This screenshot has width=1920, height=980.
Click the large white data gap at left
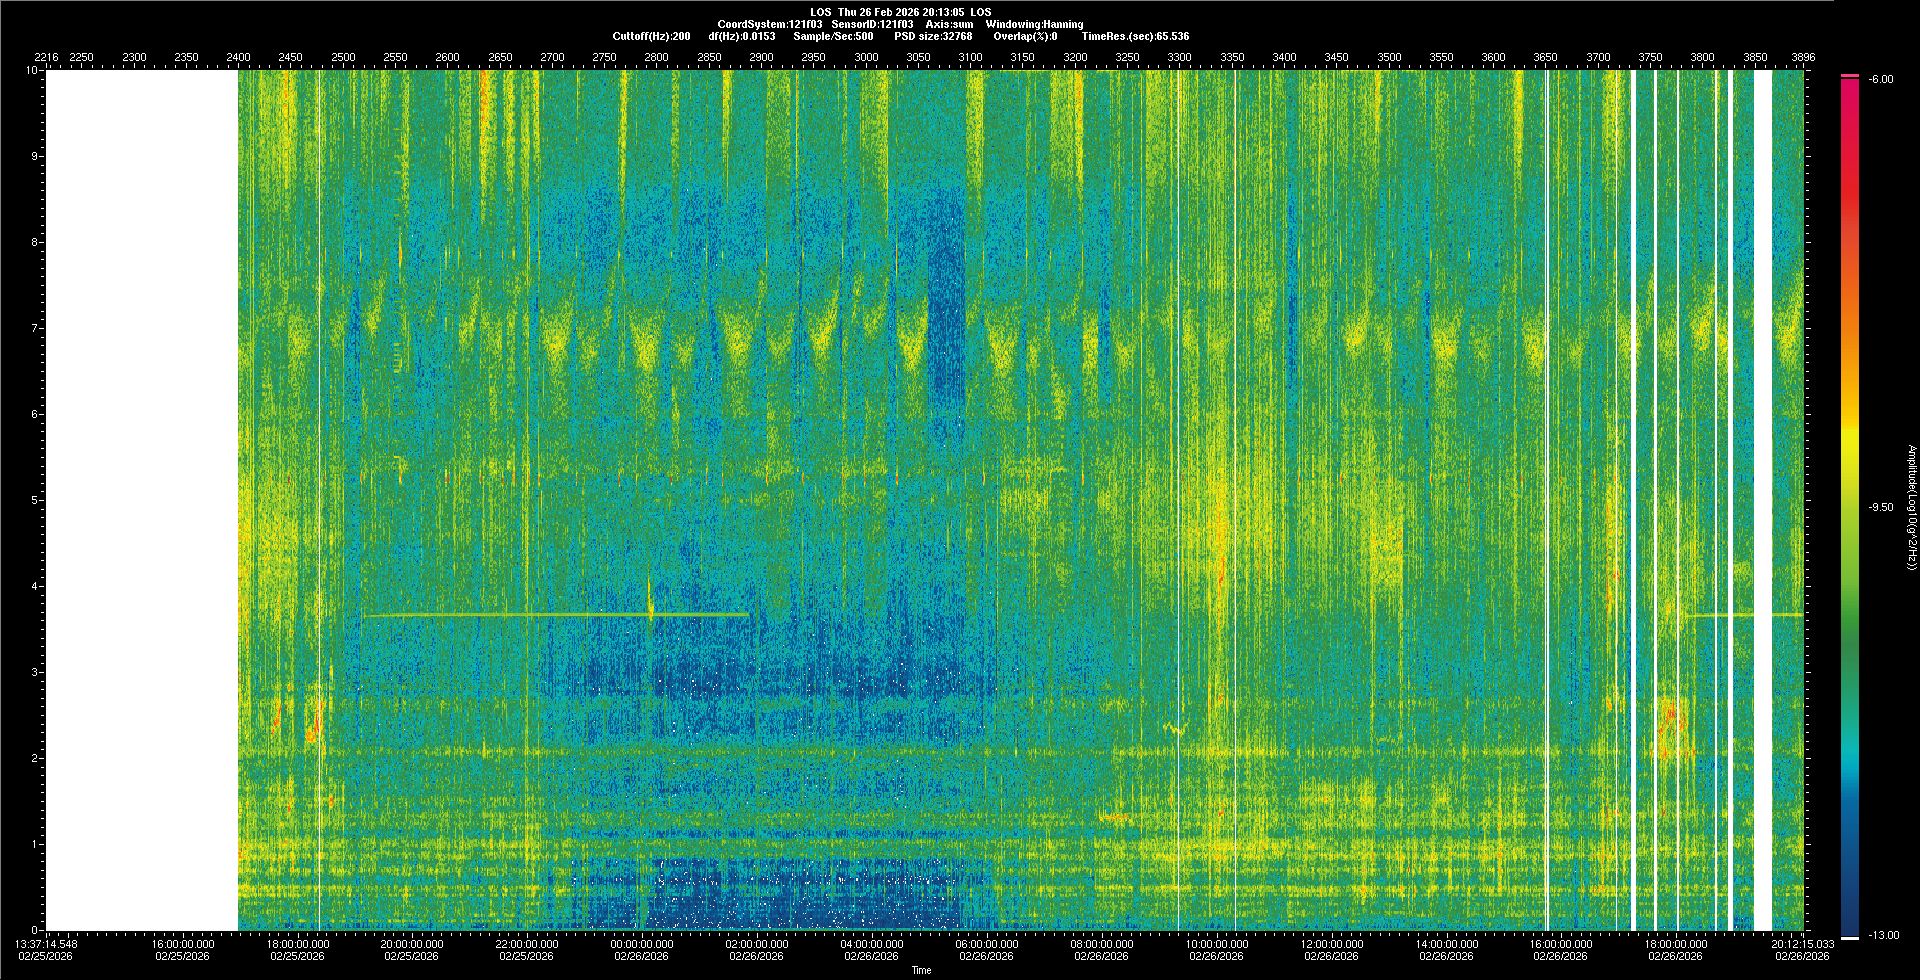coord(142,500)
